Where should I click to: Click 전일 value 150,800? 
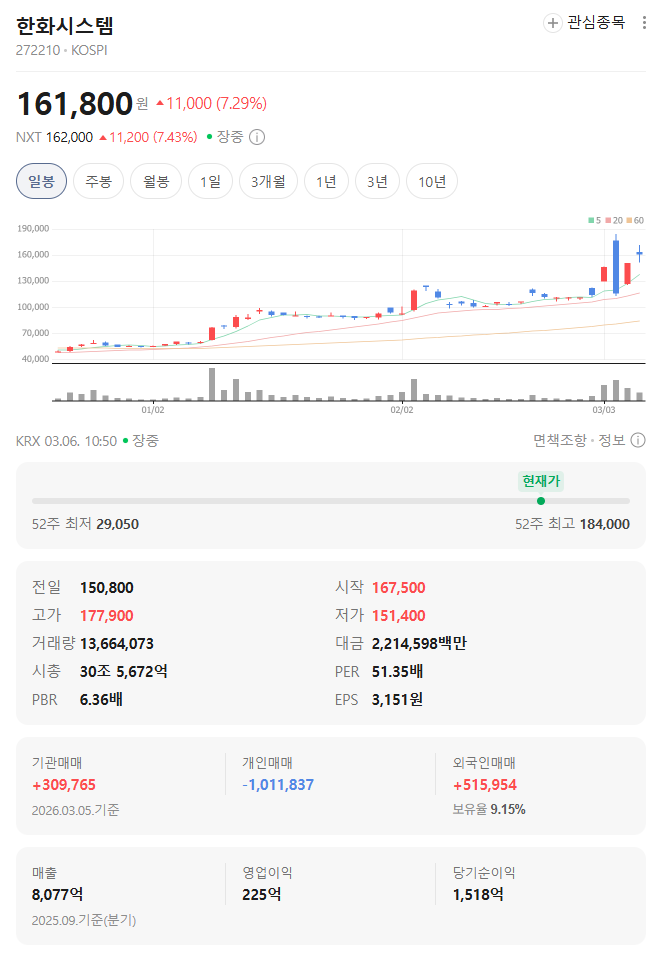coord(107,588)
